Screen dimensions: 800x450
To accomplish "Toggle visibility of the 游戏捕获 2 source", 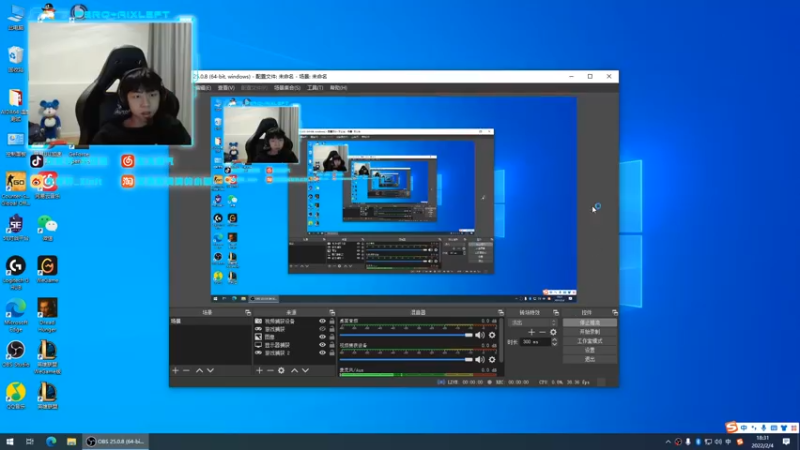I will (x=322, y=353).
